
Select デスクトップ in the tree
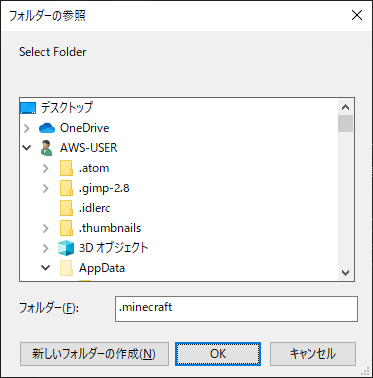pos(67,108)
